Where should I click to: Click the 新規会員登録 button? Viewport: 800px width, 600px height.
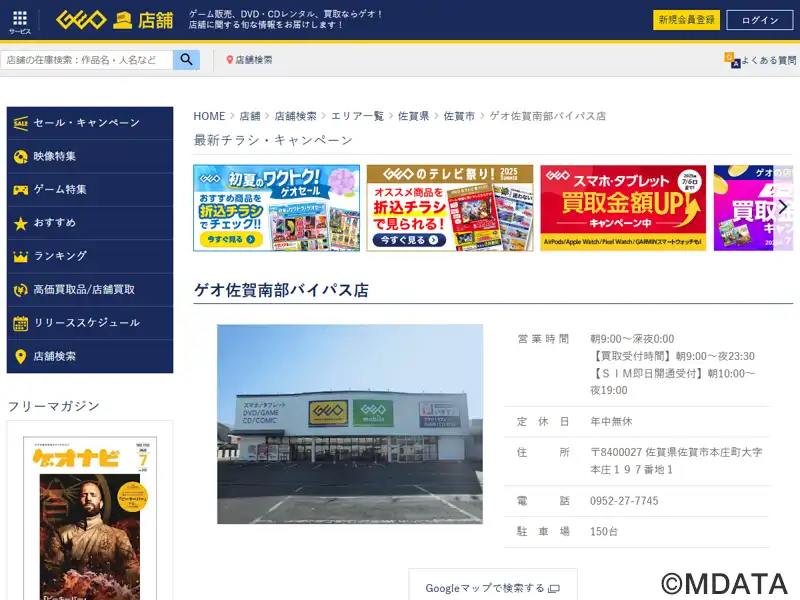pyautogui.click(x=686, y=20)
